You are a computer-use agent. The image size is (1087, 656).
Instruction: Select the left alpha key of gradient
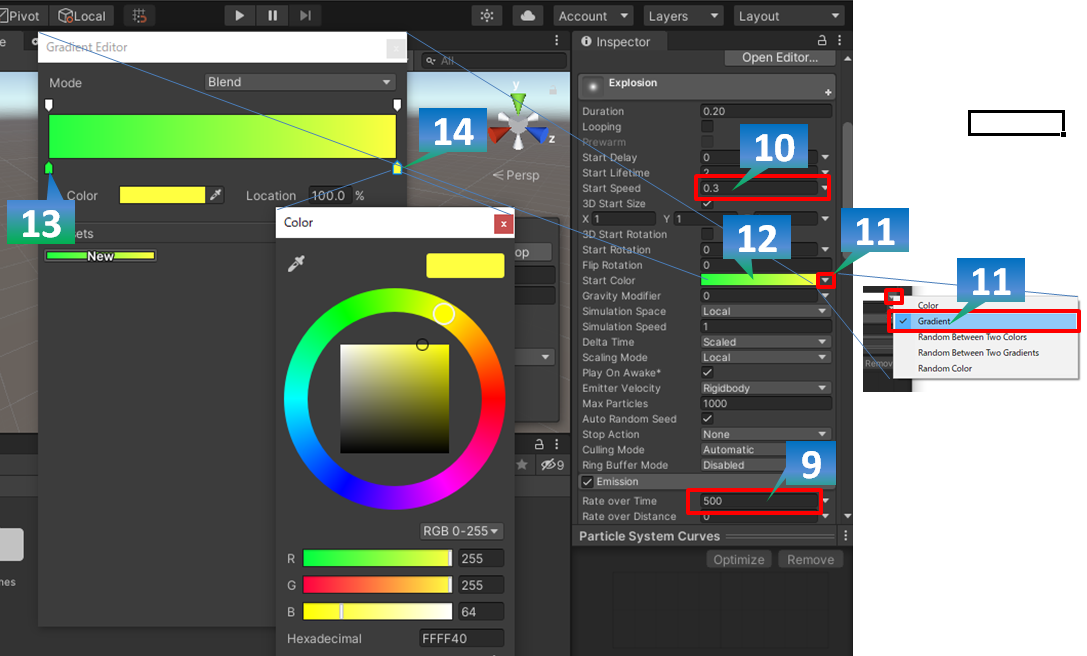click(49, 105)
